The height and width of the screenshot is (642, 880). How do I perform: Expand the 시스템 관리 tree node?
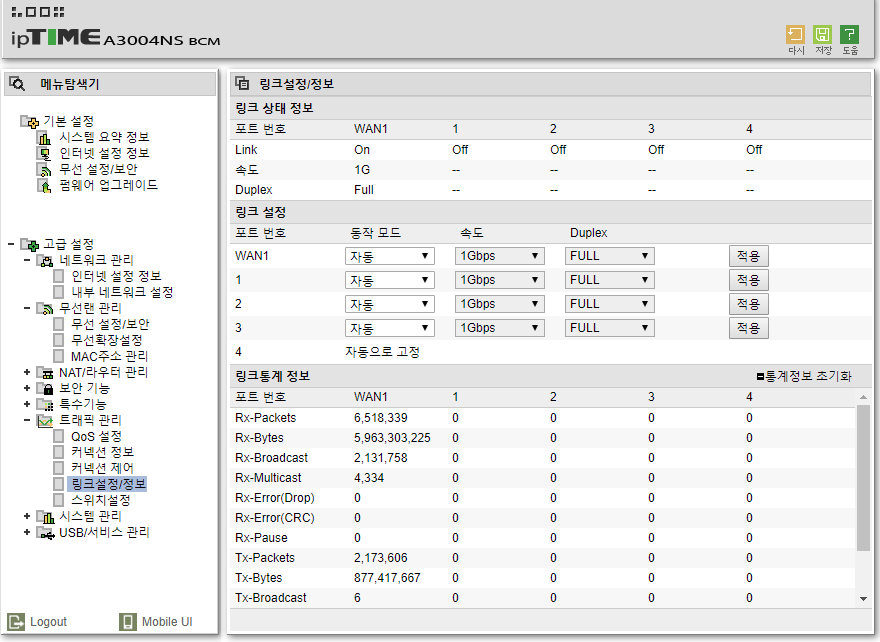tap(26, 516)
